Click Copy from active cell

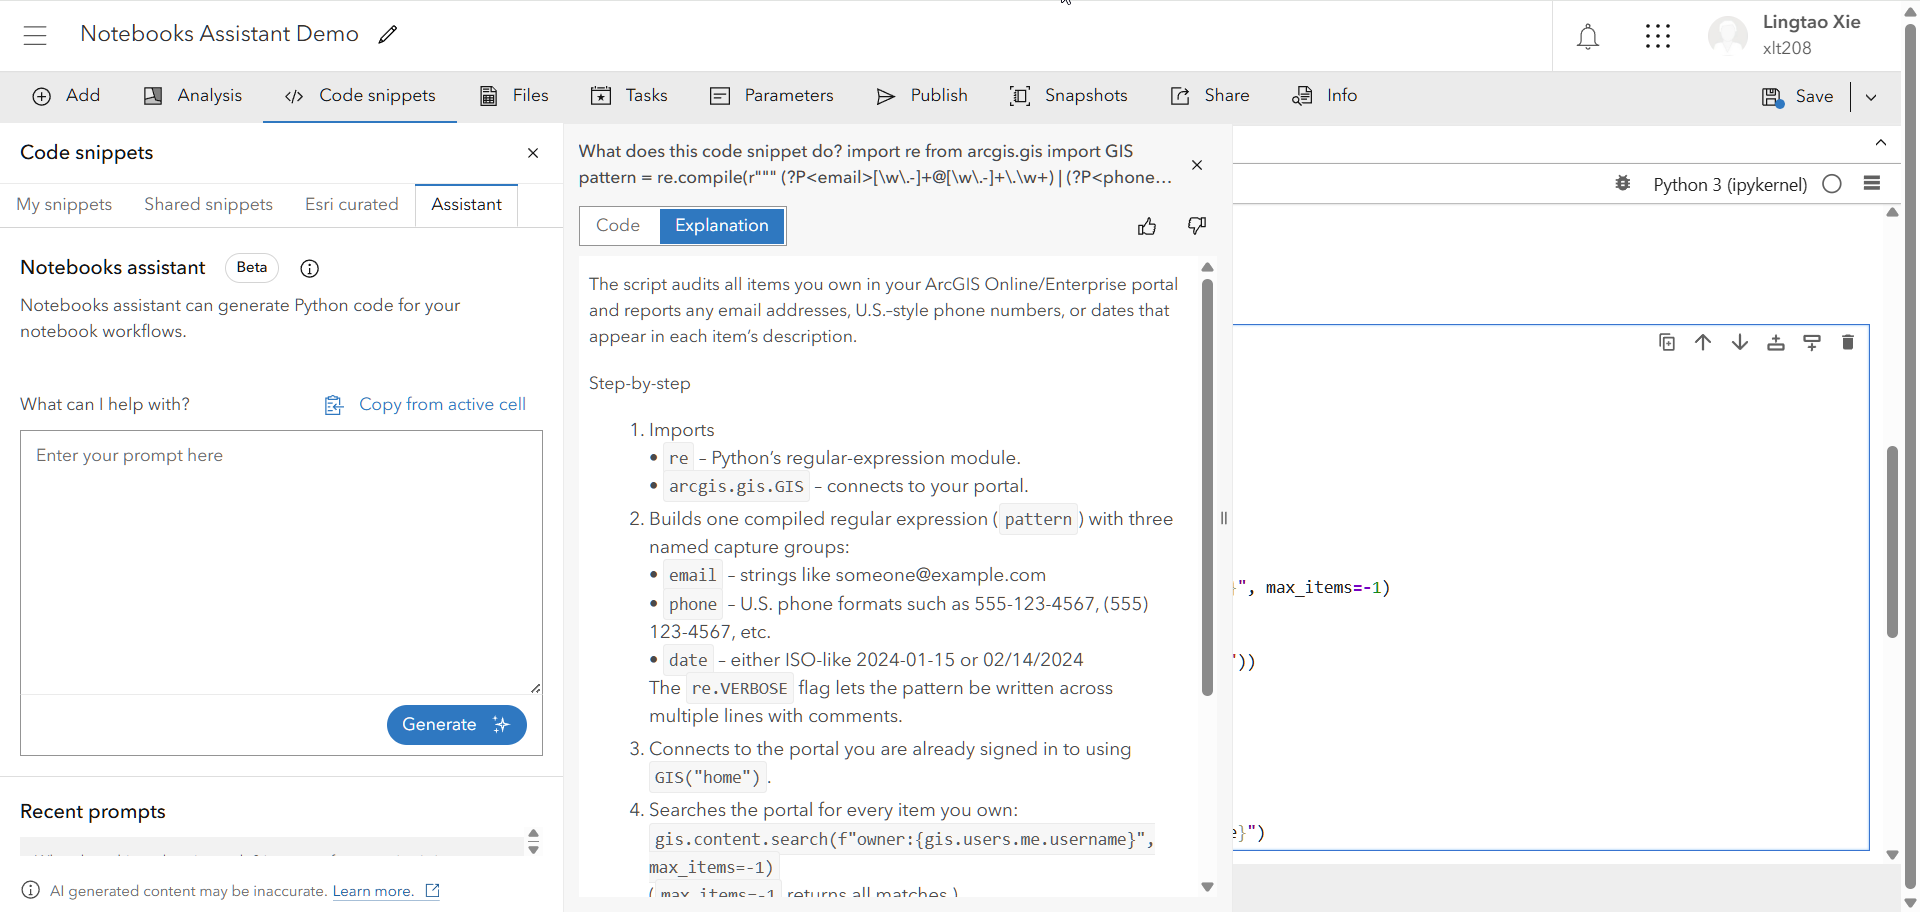pos(425,405)
